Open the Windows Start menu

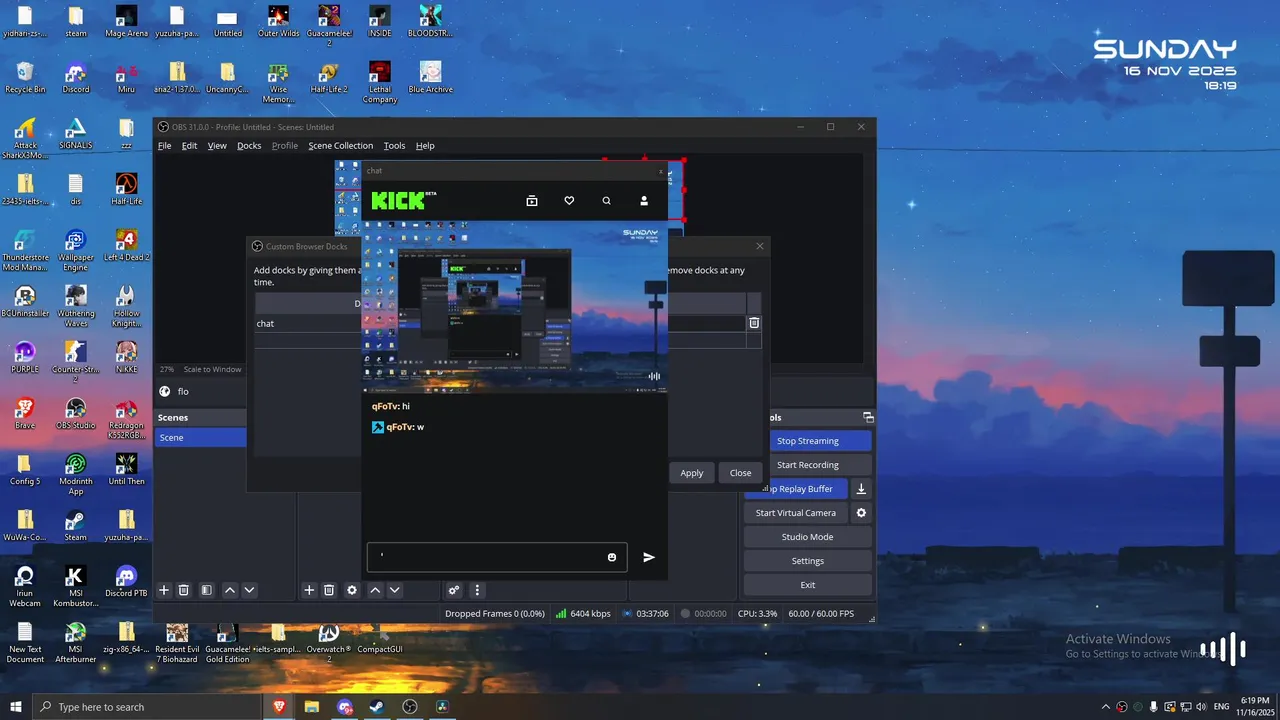tap(16, 707)
